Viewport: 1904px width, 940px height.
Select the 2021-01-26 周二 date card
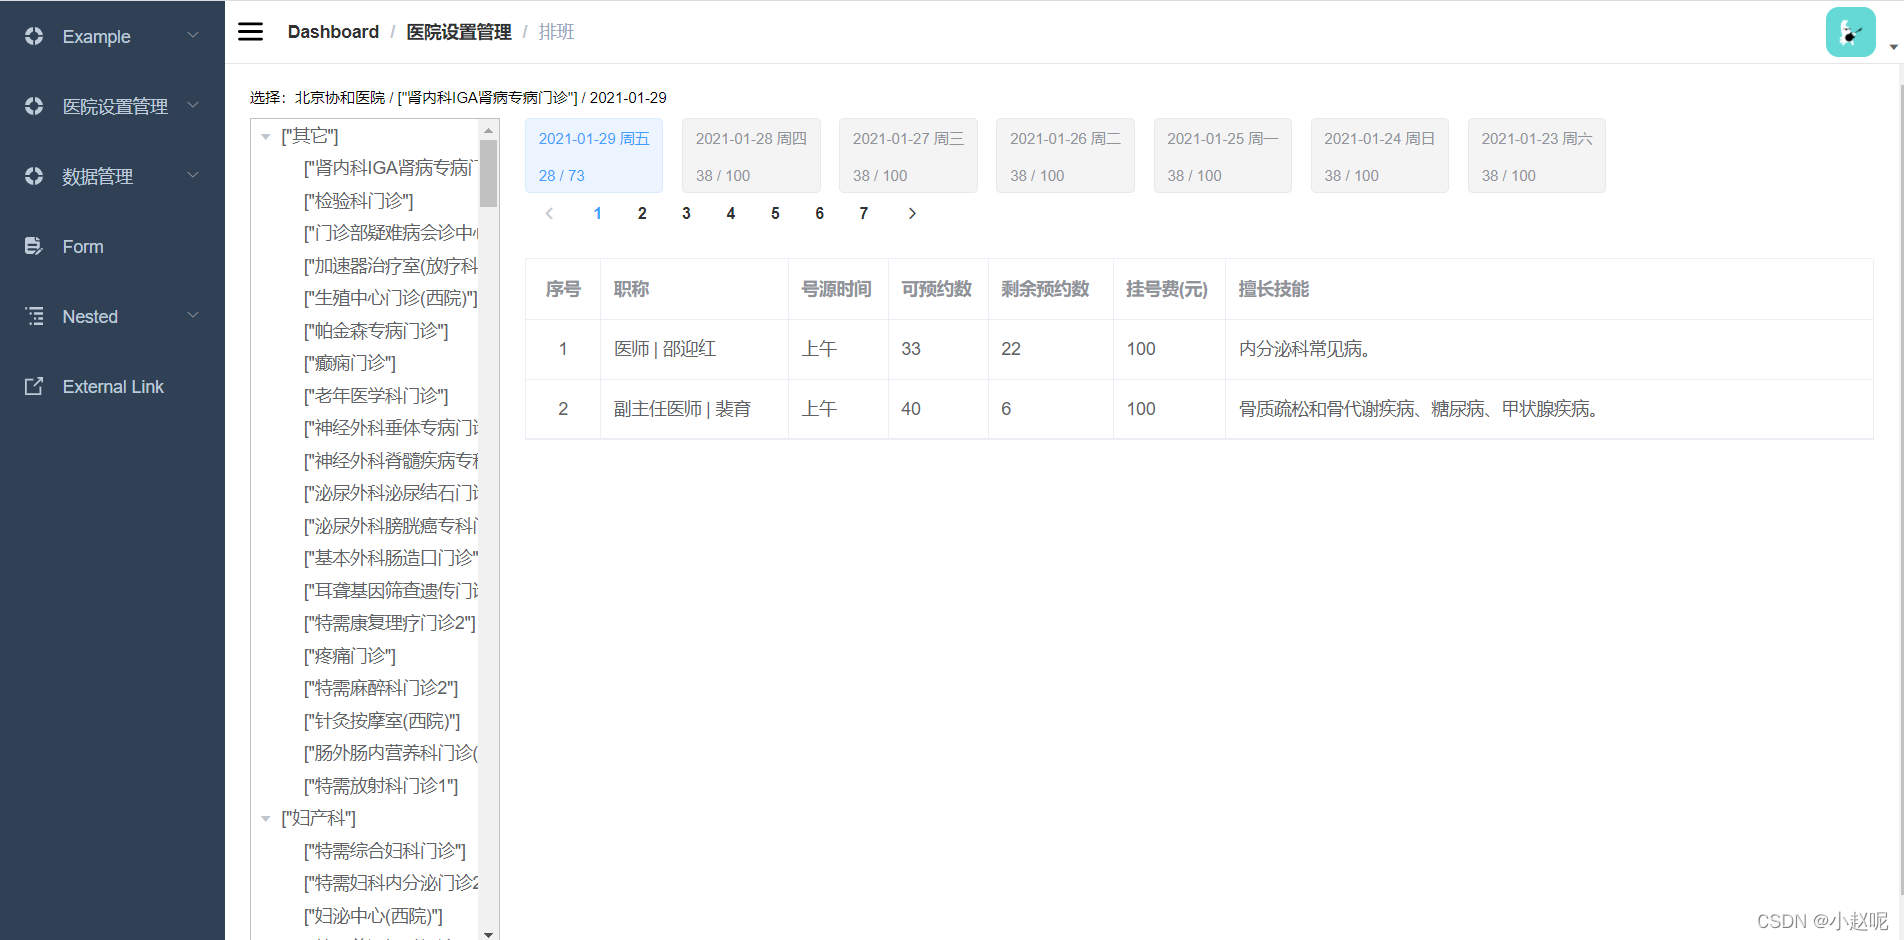tap(1065, 156)
